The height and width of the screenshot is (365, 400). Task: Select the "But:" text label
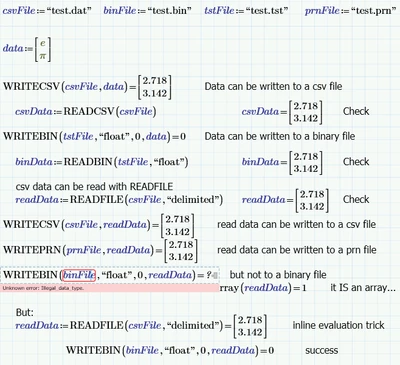click(x=25, y=312)
